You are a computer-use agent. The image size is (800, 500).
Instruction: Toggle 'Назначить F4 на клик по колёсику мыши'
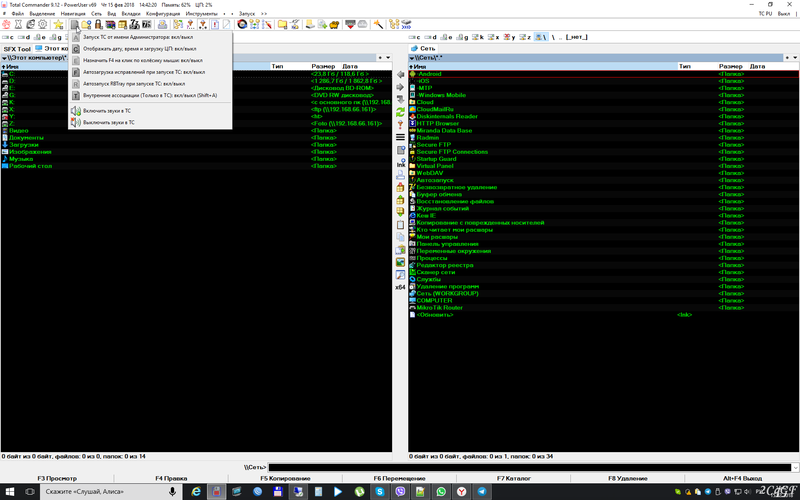click(x=150, y=60)
